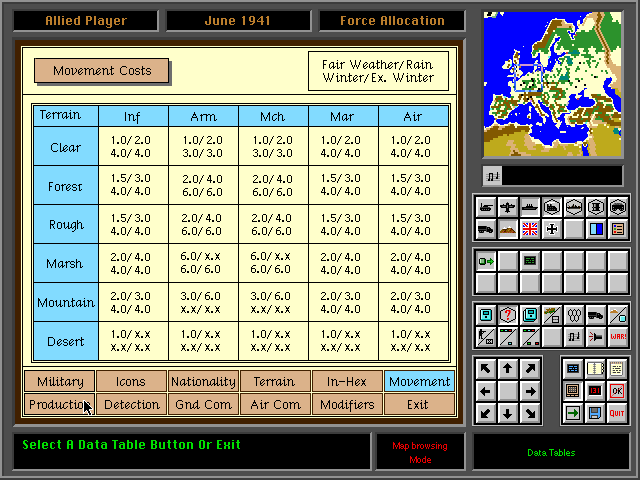640x480 pixels.
Task: Open the spiral notebook icon
Action: click(x=595, y=369)
